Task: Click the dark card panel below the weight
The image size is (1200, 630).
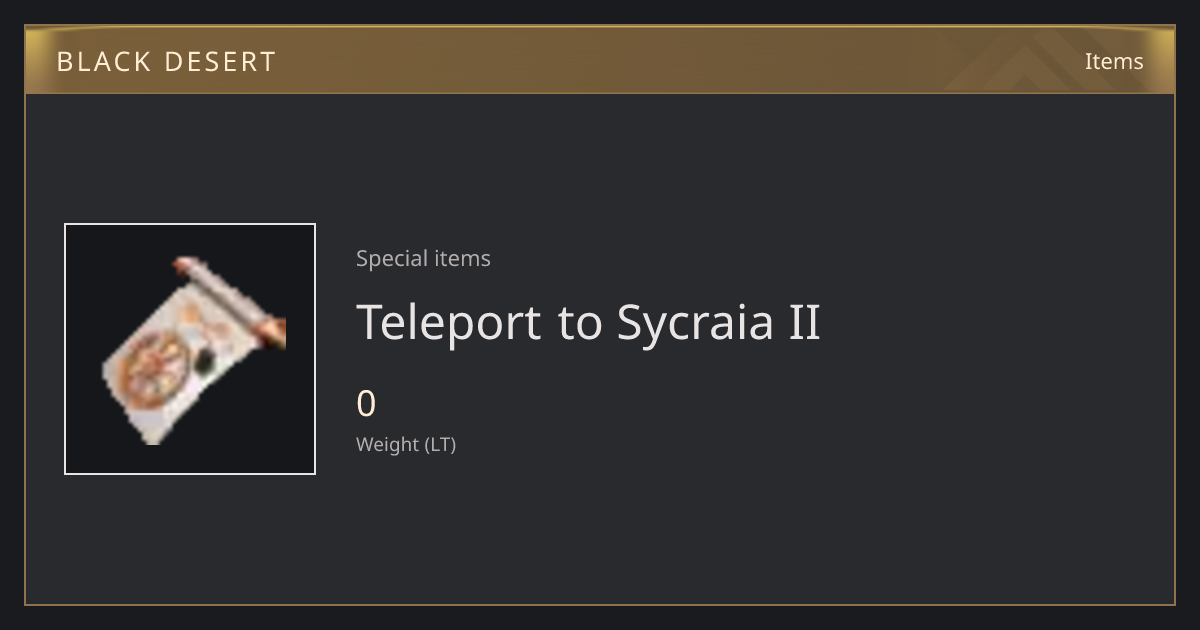Action: (600, 535)
